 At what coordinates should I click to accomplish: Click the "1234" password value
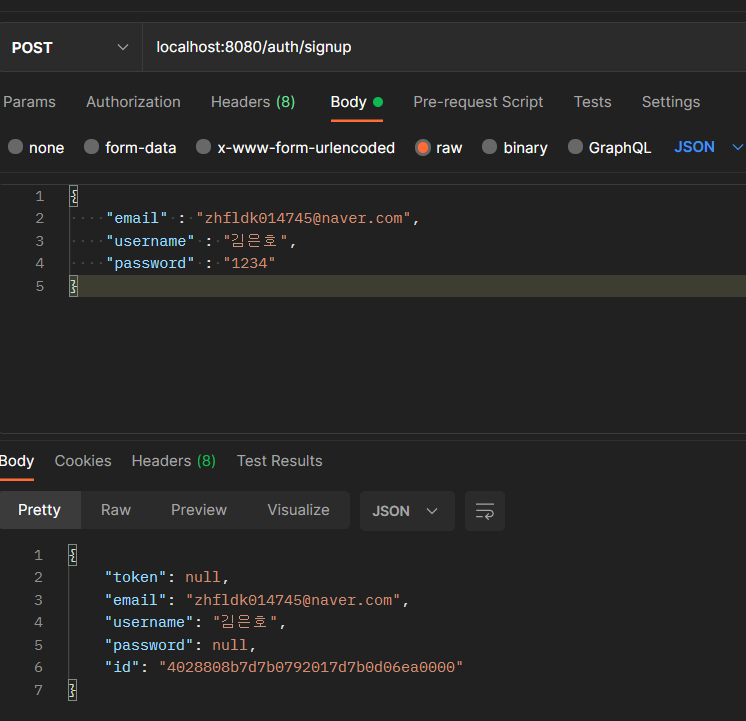tap(249, 263)
